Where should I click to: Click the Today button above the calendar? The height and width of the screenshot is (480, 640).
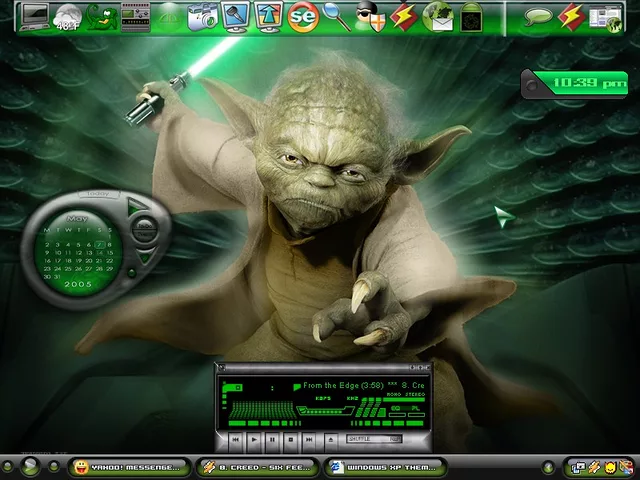pos(97,194)
